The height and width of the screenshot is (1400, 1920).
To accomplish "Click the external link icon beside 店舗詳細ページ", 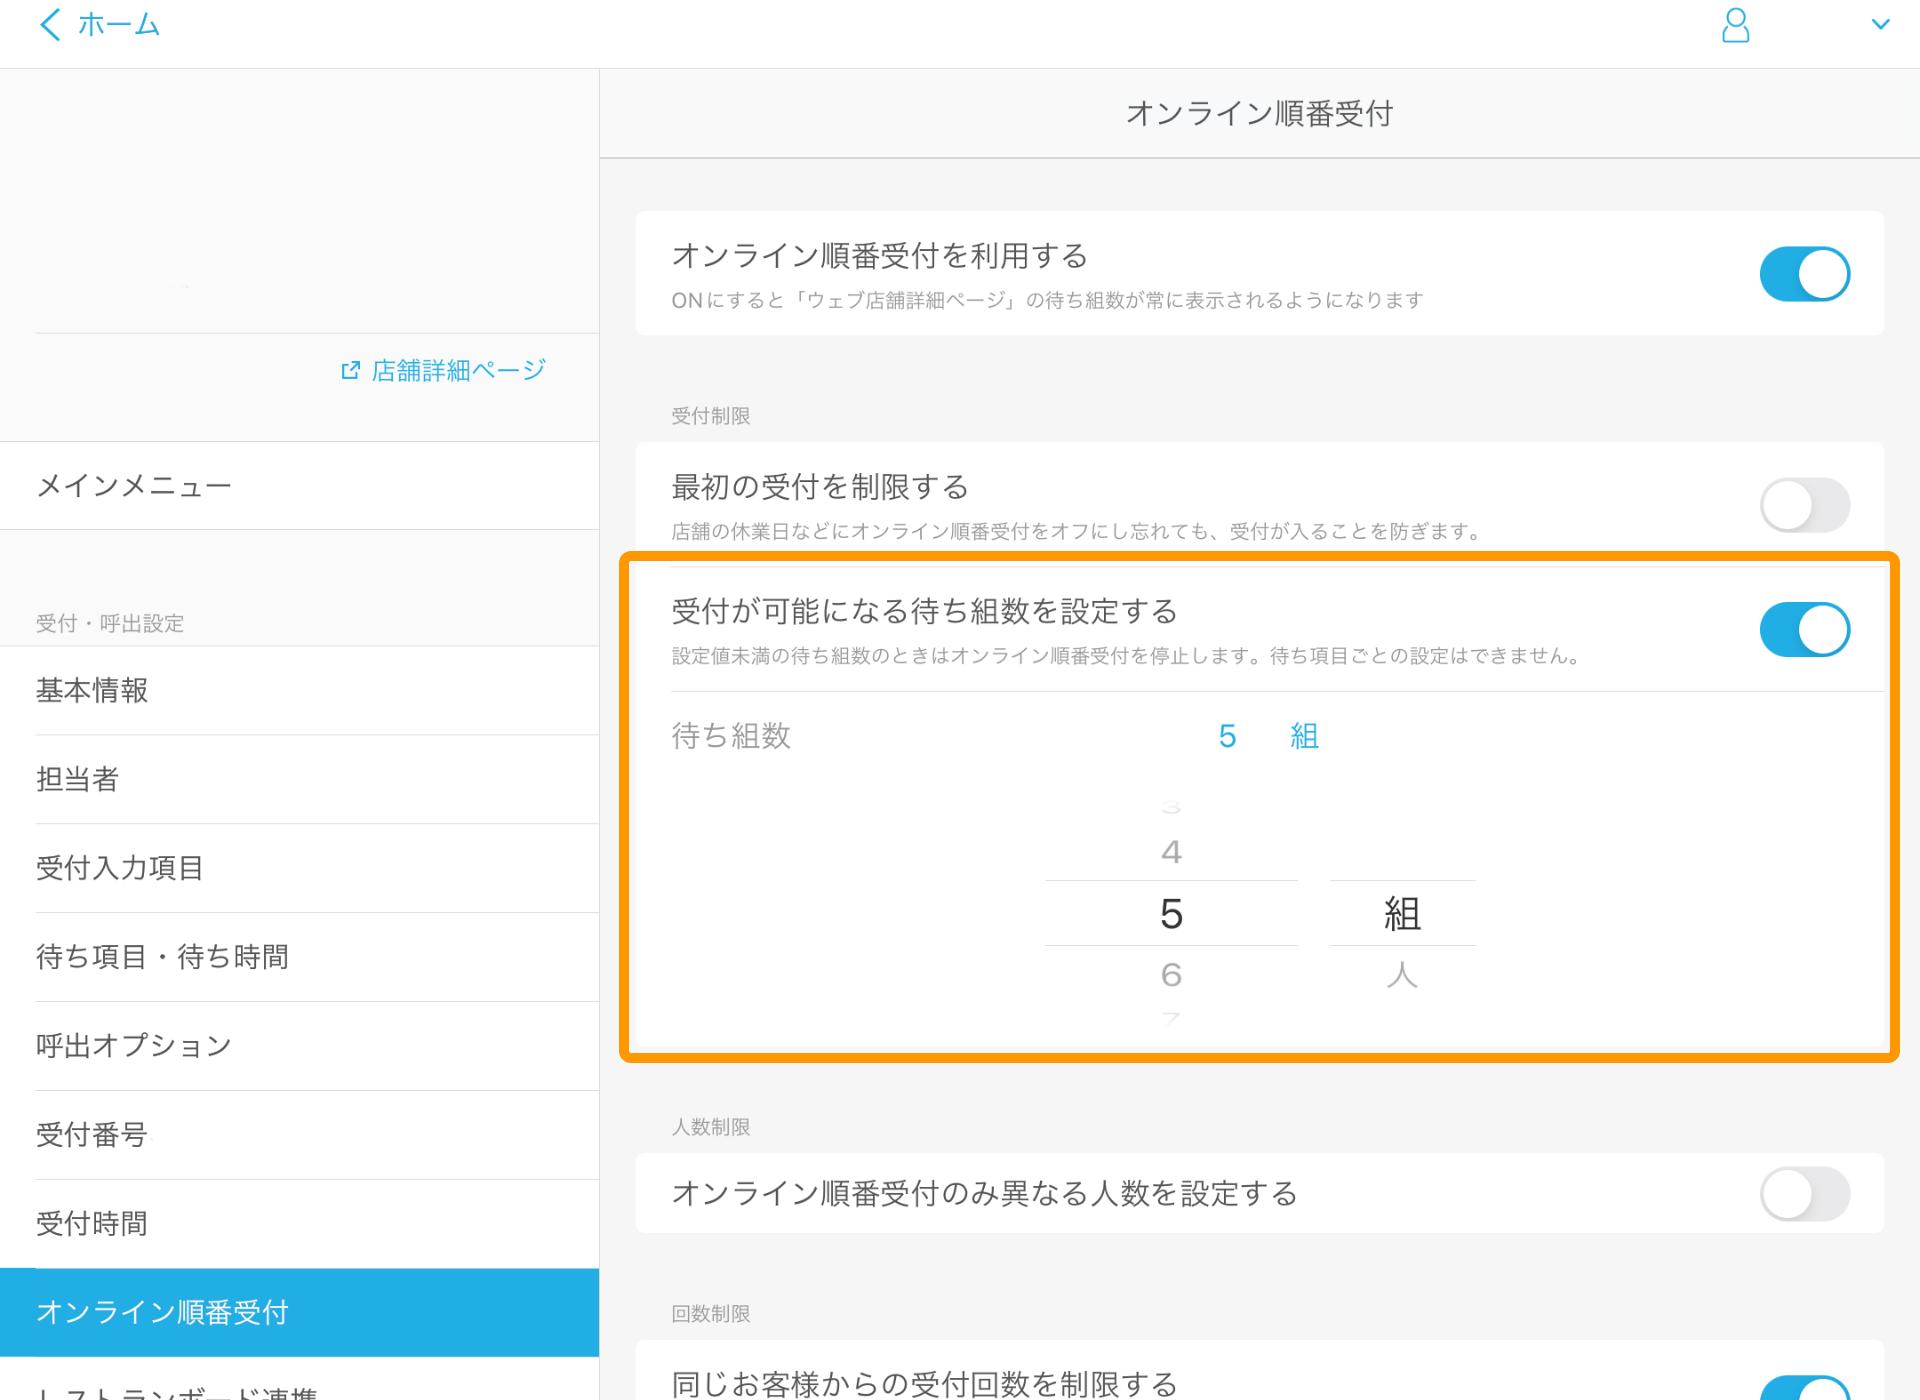I will click(x=350, y=371).
